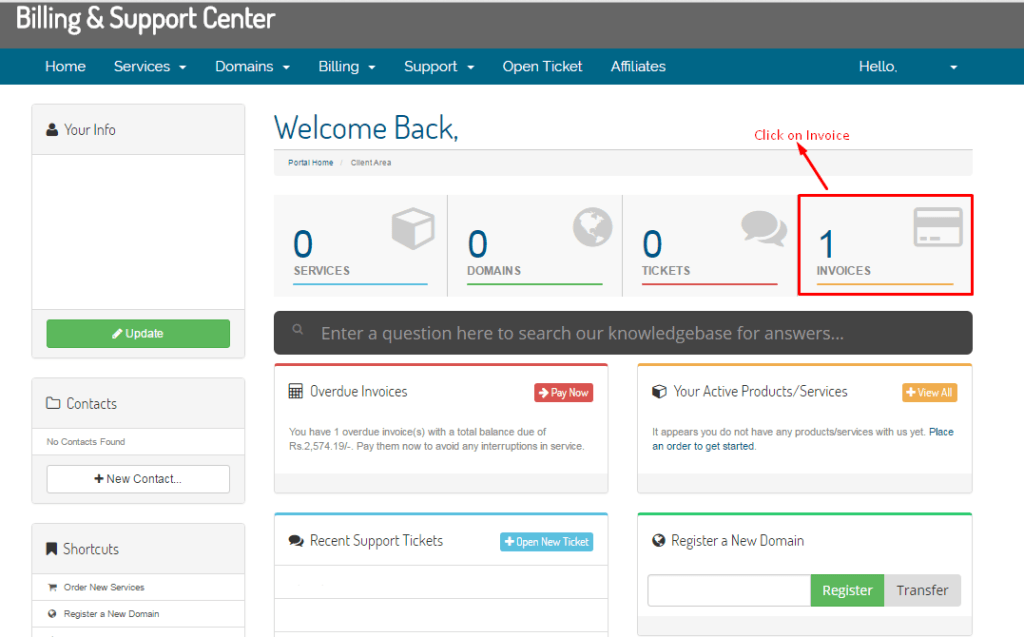Select Affiliates in the navigation bar
The height and width of the screenshot is (637, 1024).
(638, 67)
